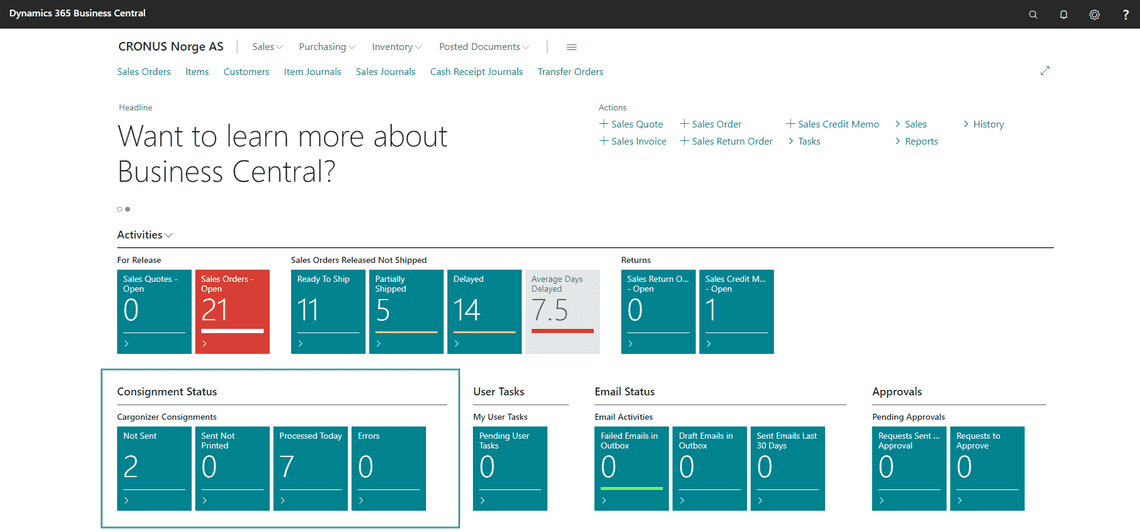Expand the Sales dropdown menu
The width and height of the screenshot is (1140, 532).
click(268, 47)
